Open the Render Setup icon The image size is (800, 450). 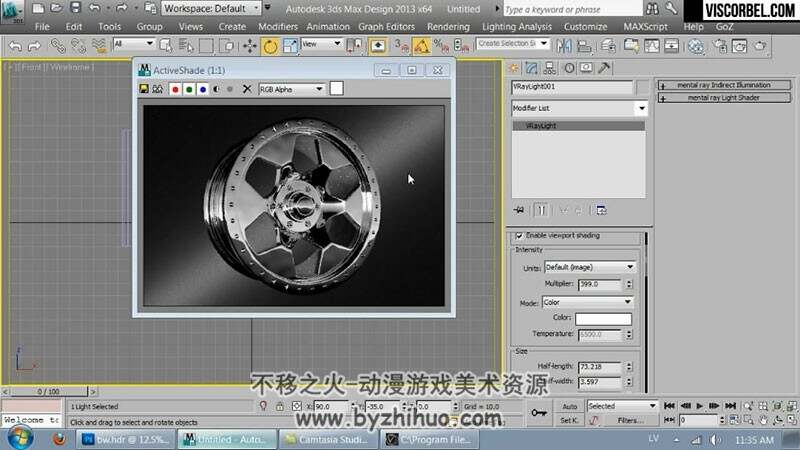click(x=720, y=46)
